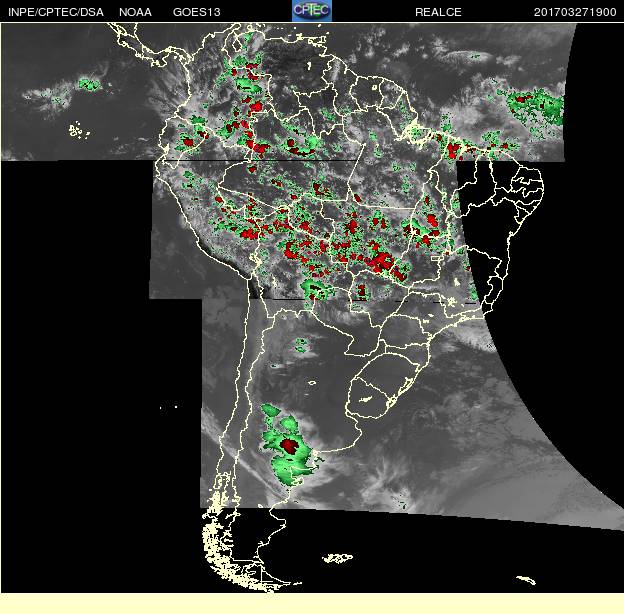Select the INPE/CPTEC/DSA header label
The height and width of the screenshot is (614, 624).
(56, 12)
